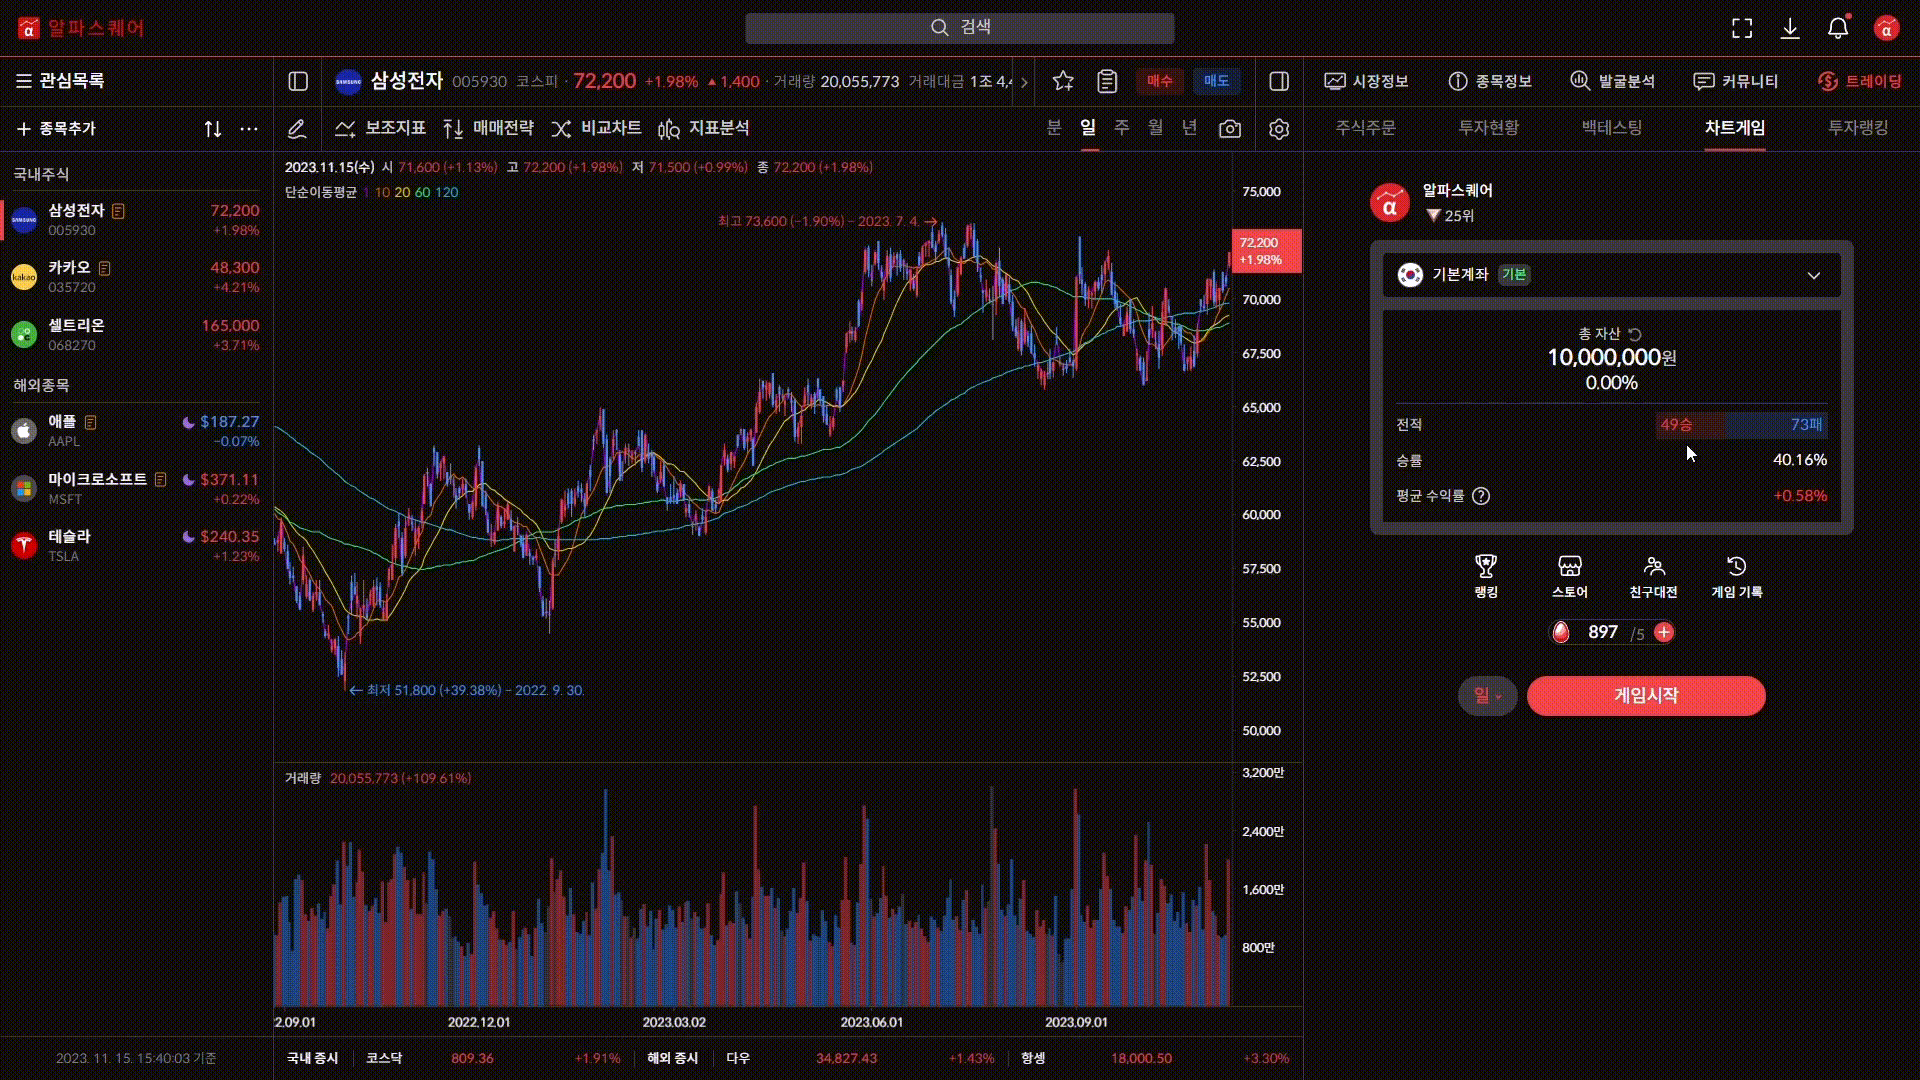The width and height of the screenshot is (1920, 1080).
Task: Expand more stock info with chevron arrow
Action: [1024, 82]
